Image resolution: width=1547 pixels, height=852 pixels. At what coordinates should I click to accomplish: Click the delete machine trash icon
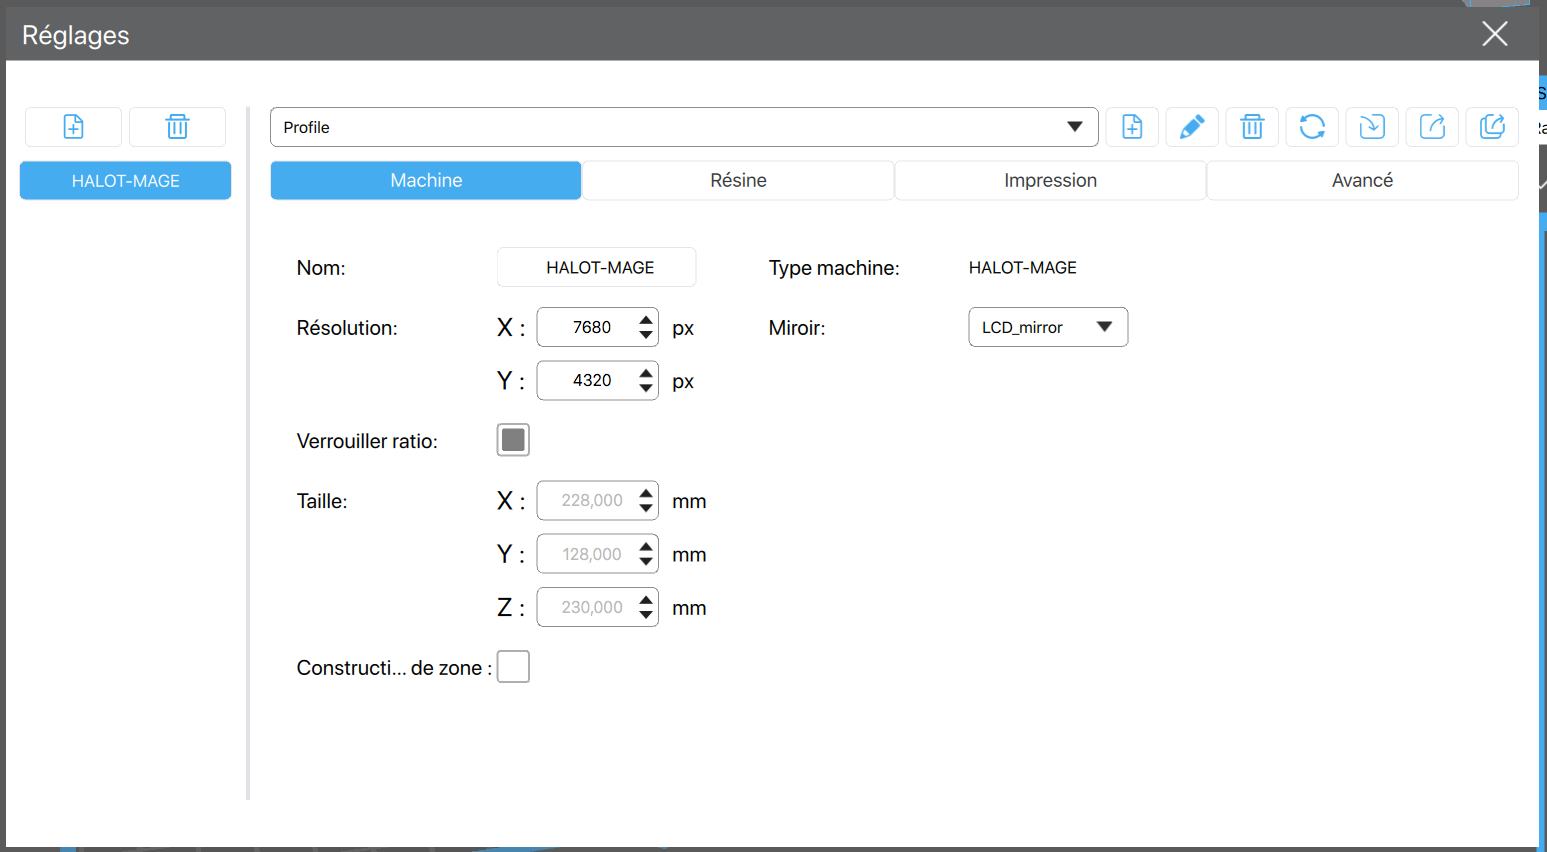pyautogui.click(x=177, y=127)
